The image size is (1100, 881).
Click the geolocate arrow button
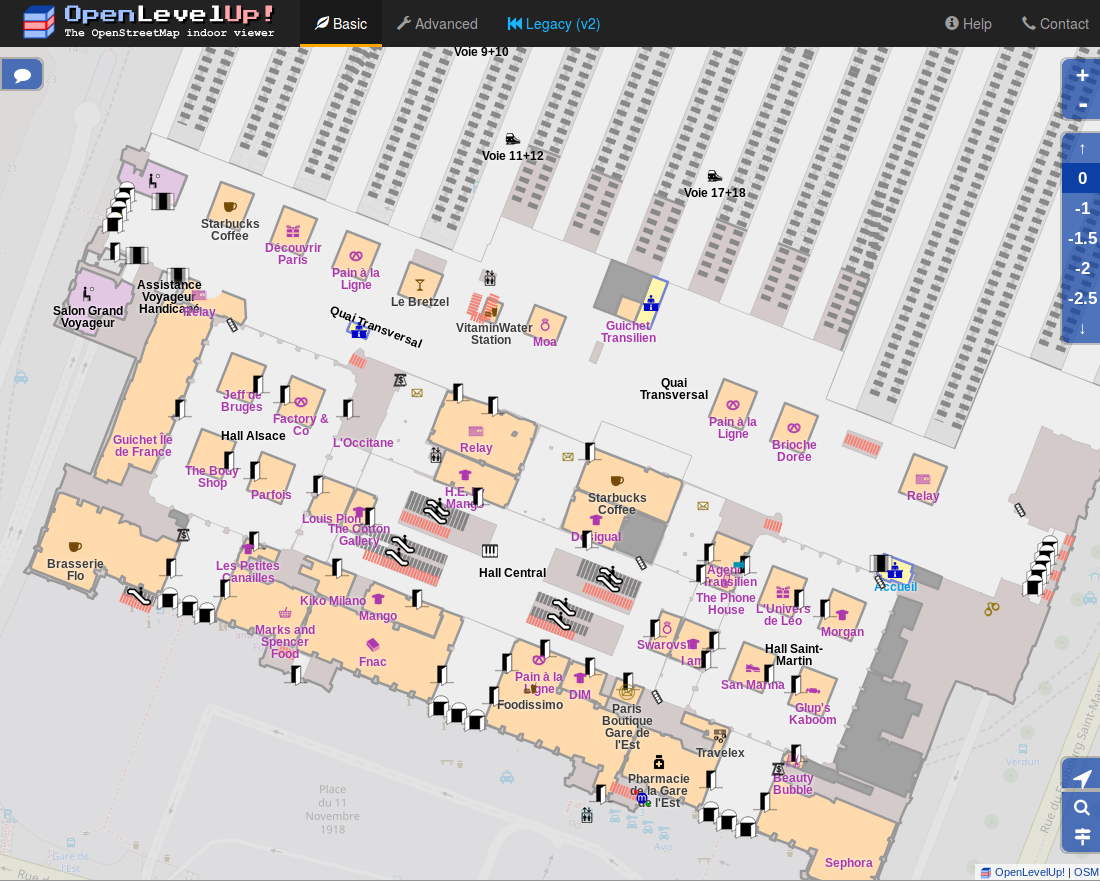tap(1082, 778)
